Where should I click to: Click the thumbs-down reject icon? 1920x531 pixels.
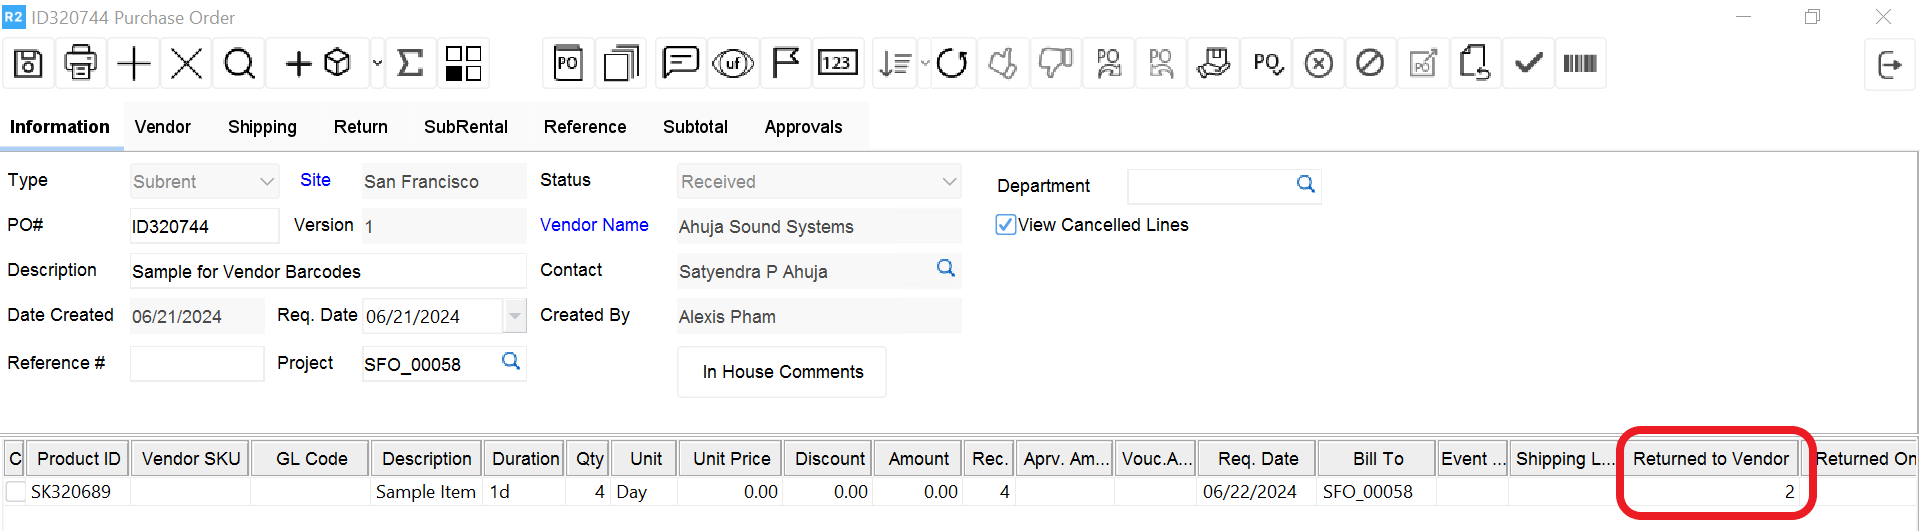[x=1055, y=64]
